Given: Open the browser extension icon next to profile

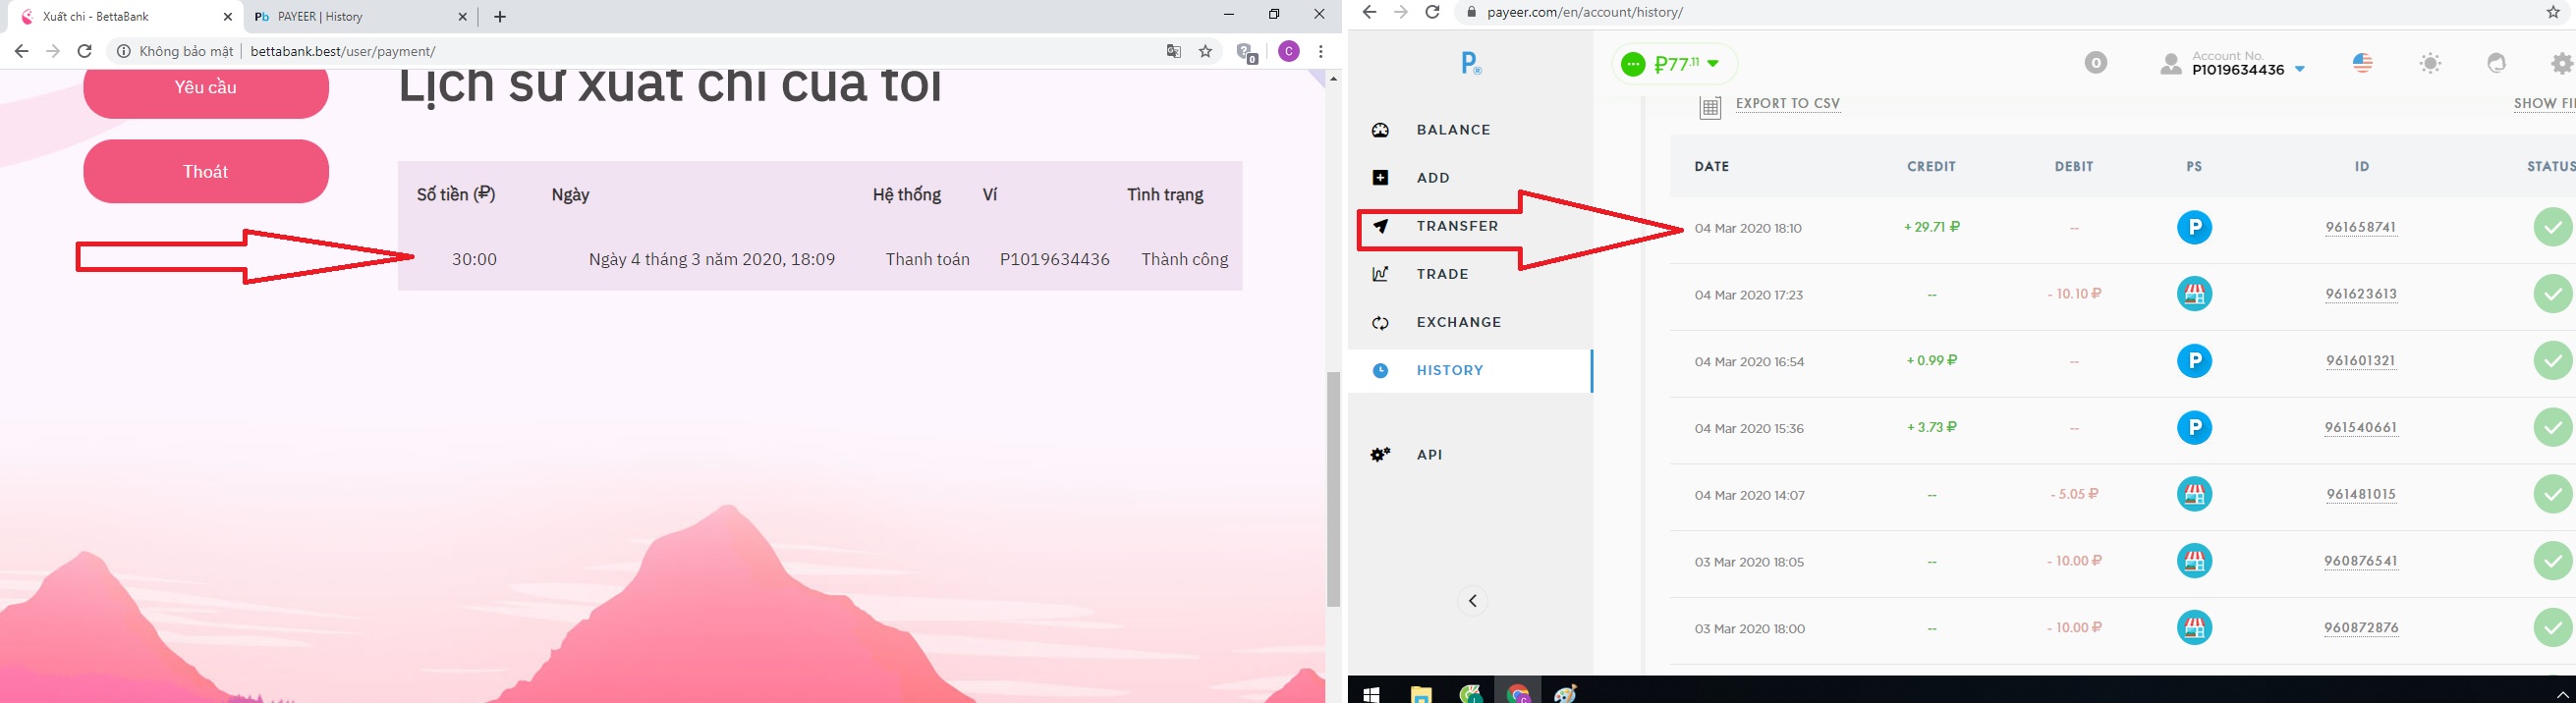Looking at the screenshot, I should click(1247, 53).
